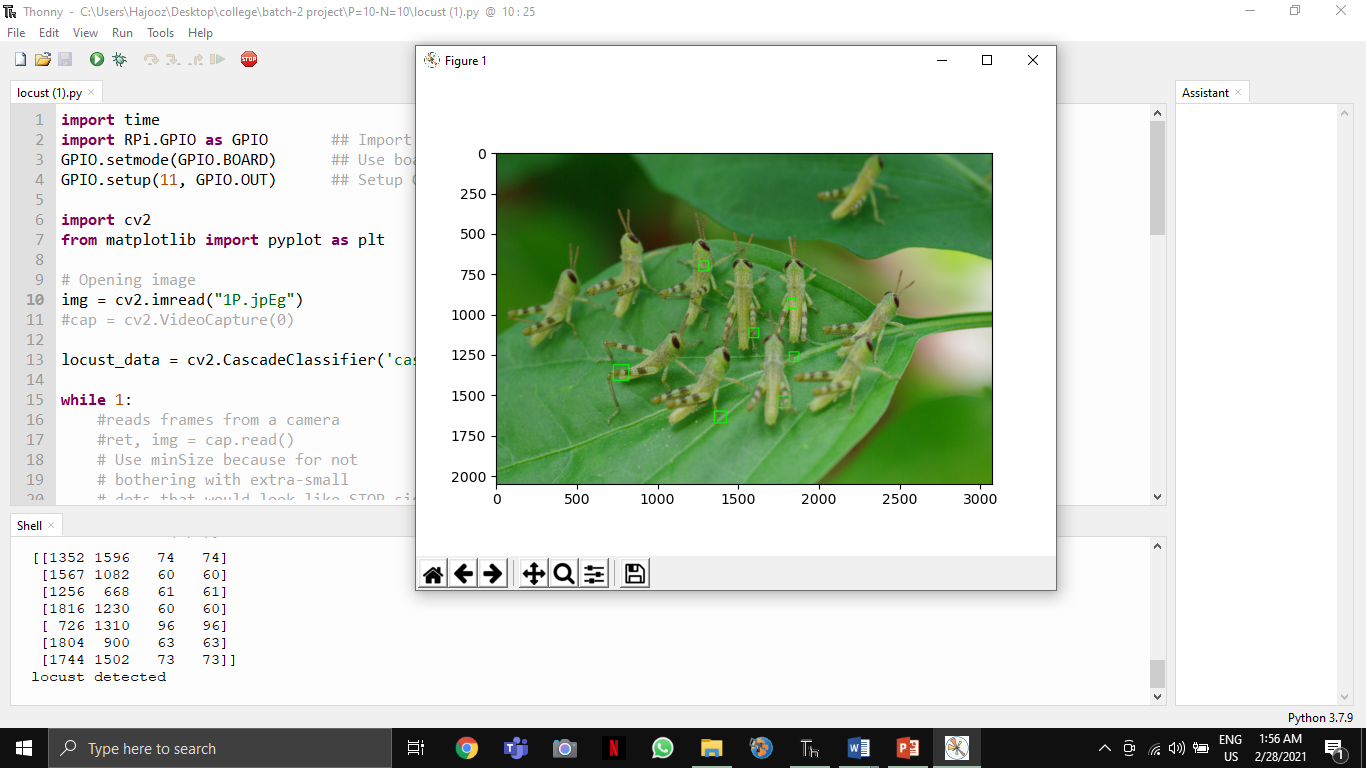
Task: Open the Tools menu
Action: [x=160, y=32]
